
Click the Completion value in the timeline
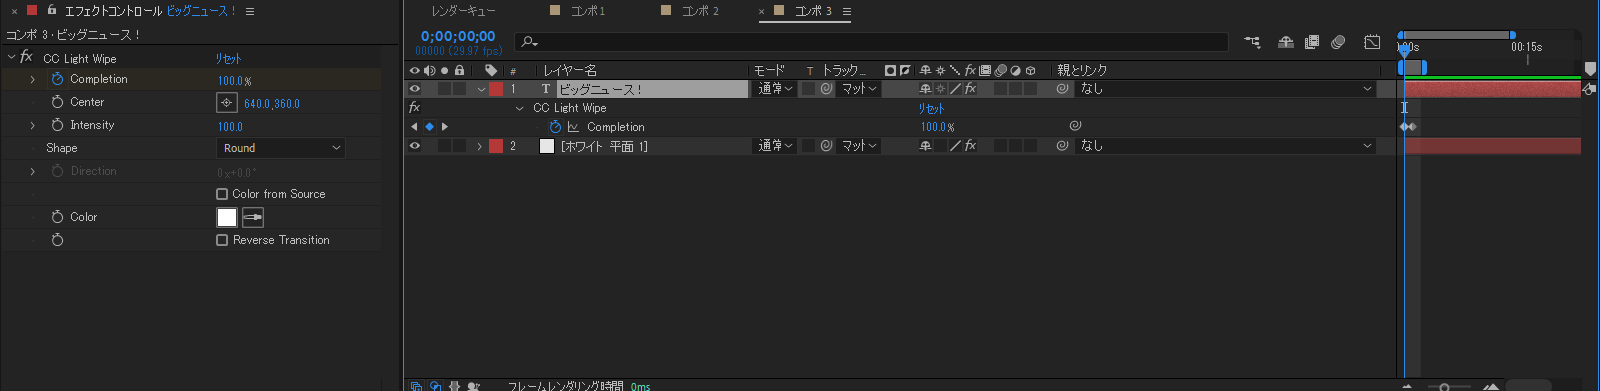click(x=937, y=127)
